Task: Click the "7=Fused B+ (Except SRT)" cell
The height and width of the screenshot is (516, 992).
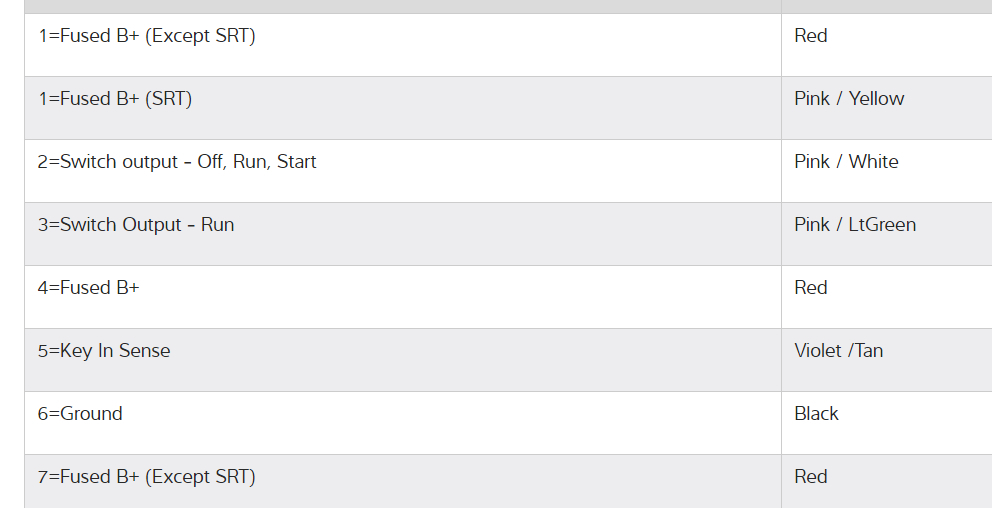Action: click(x=147, y=477)
